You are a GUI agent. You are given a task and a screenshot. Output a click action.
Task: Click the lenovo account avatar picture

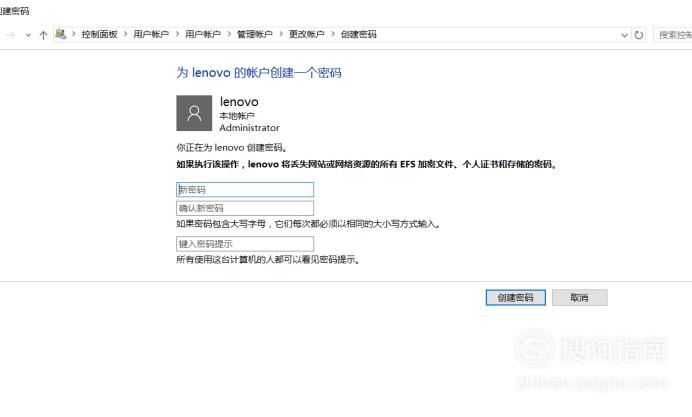point(194,113)
